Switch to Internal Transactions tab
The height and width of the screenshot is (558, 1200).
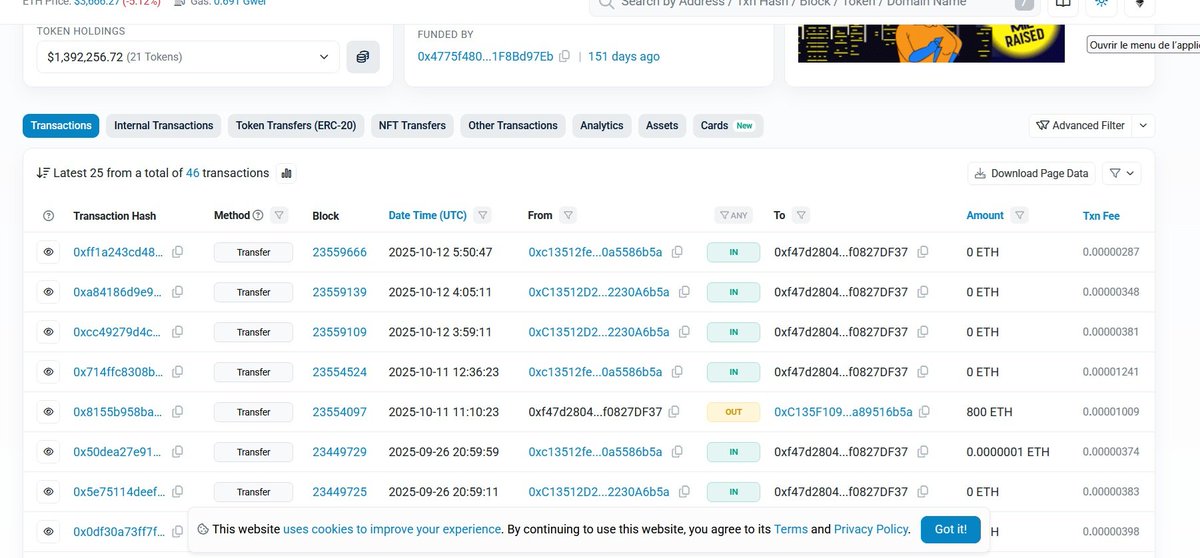pyautogui.click(x=163, y=126)
